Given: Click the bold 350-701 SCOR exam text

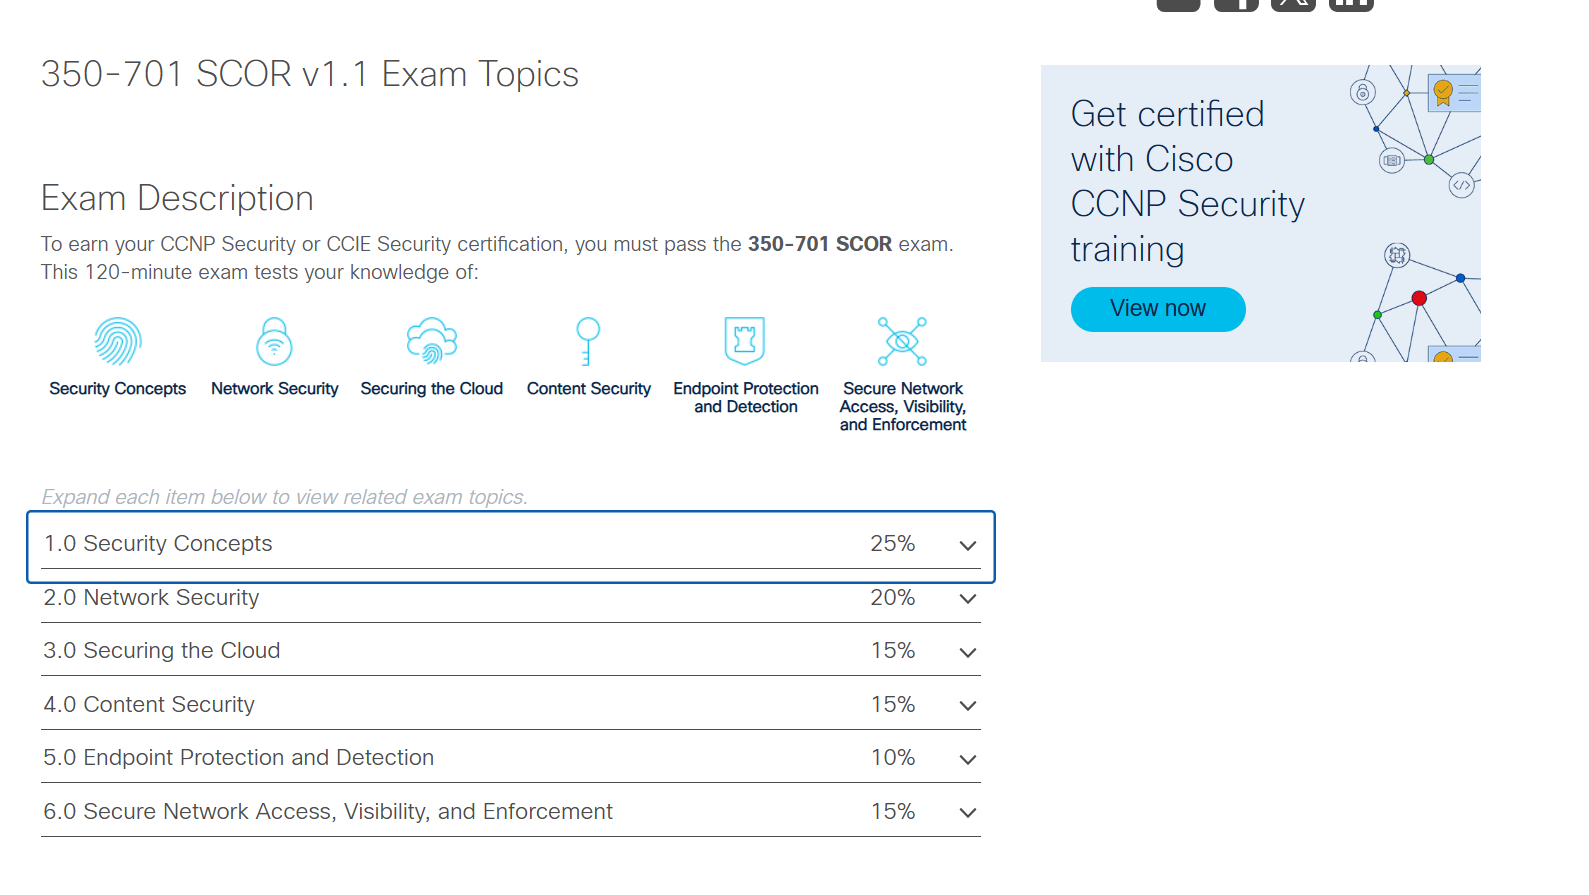Looking at the screenshot, I should click(819, 243).
